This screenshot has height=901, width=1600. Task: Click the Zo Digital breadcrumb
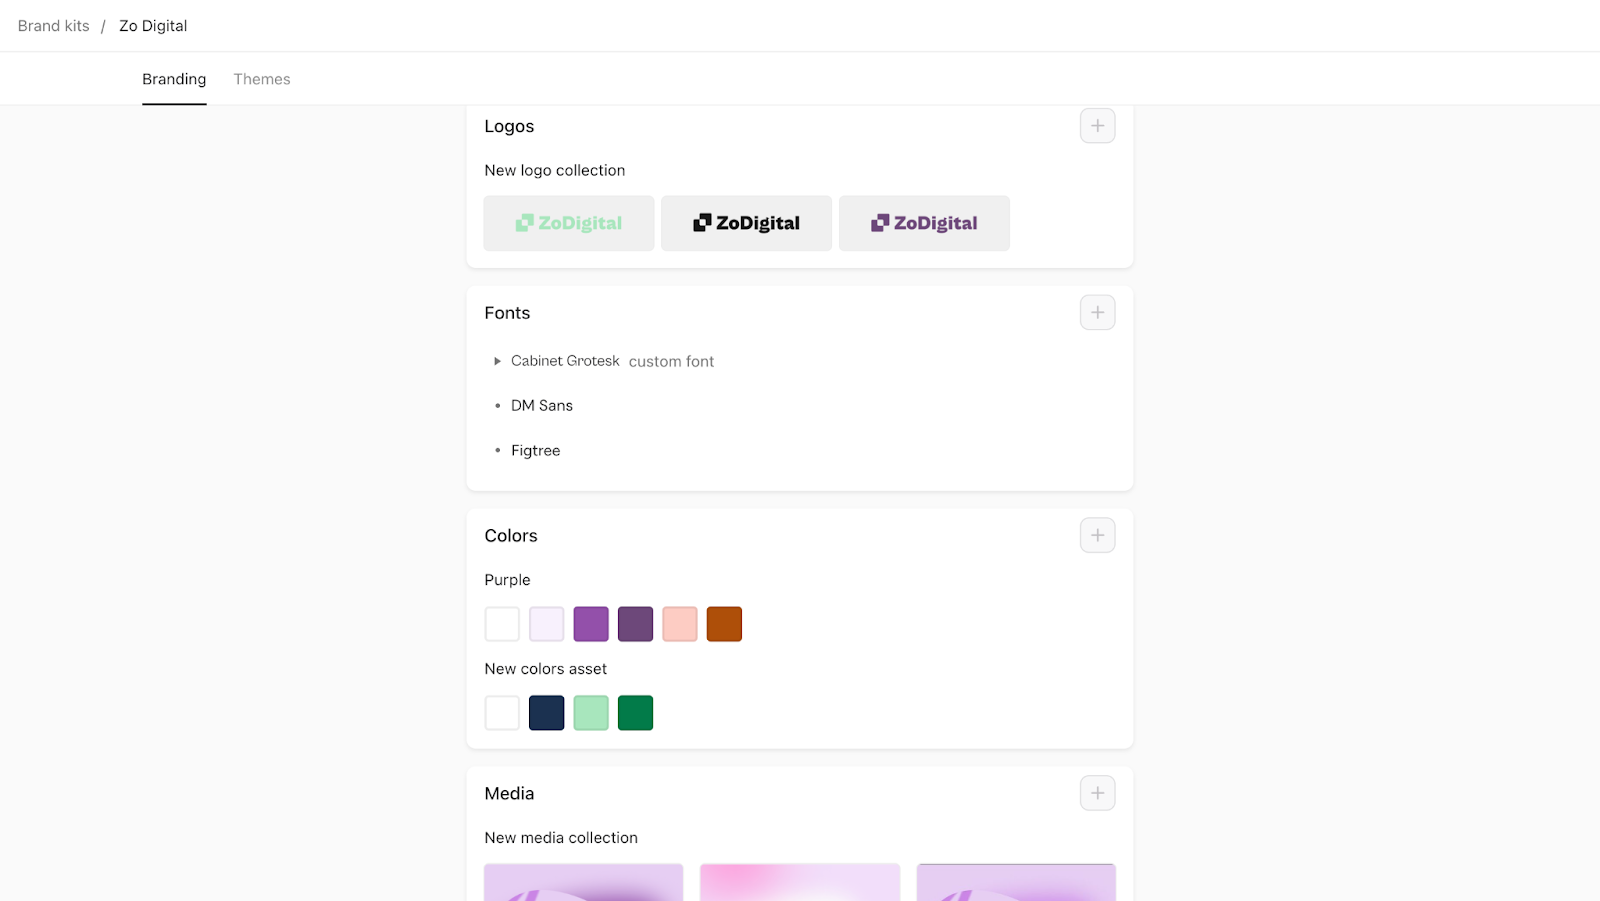tap(153, 26)
